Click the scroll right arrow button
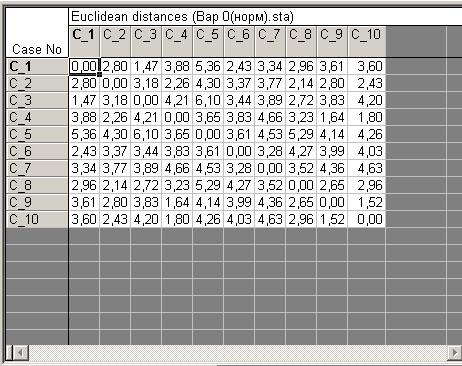 point(454,353)
